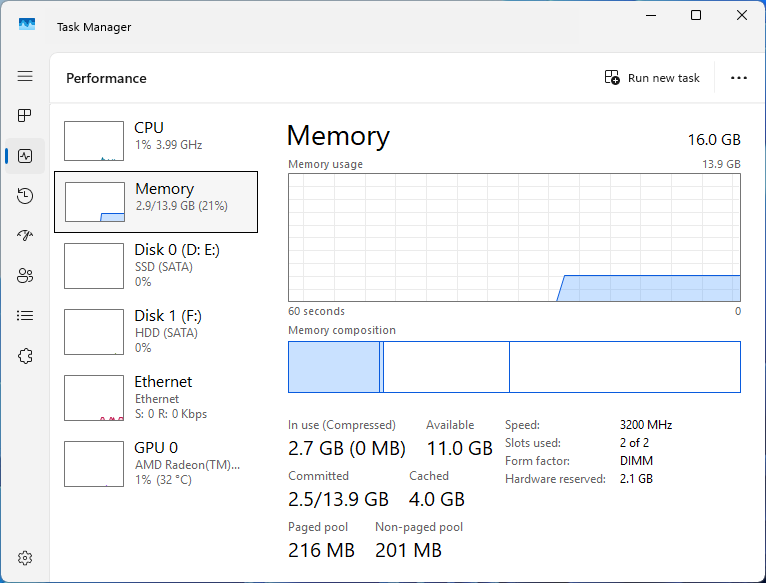Click the 3200 MHz speed value

coord(646,425)
